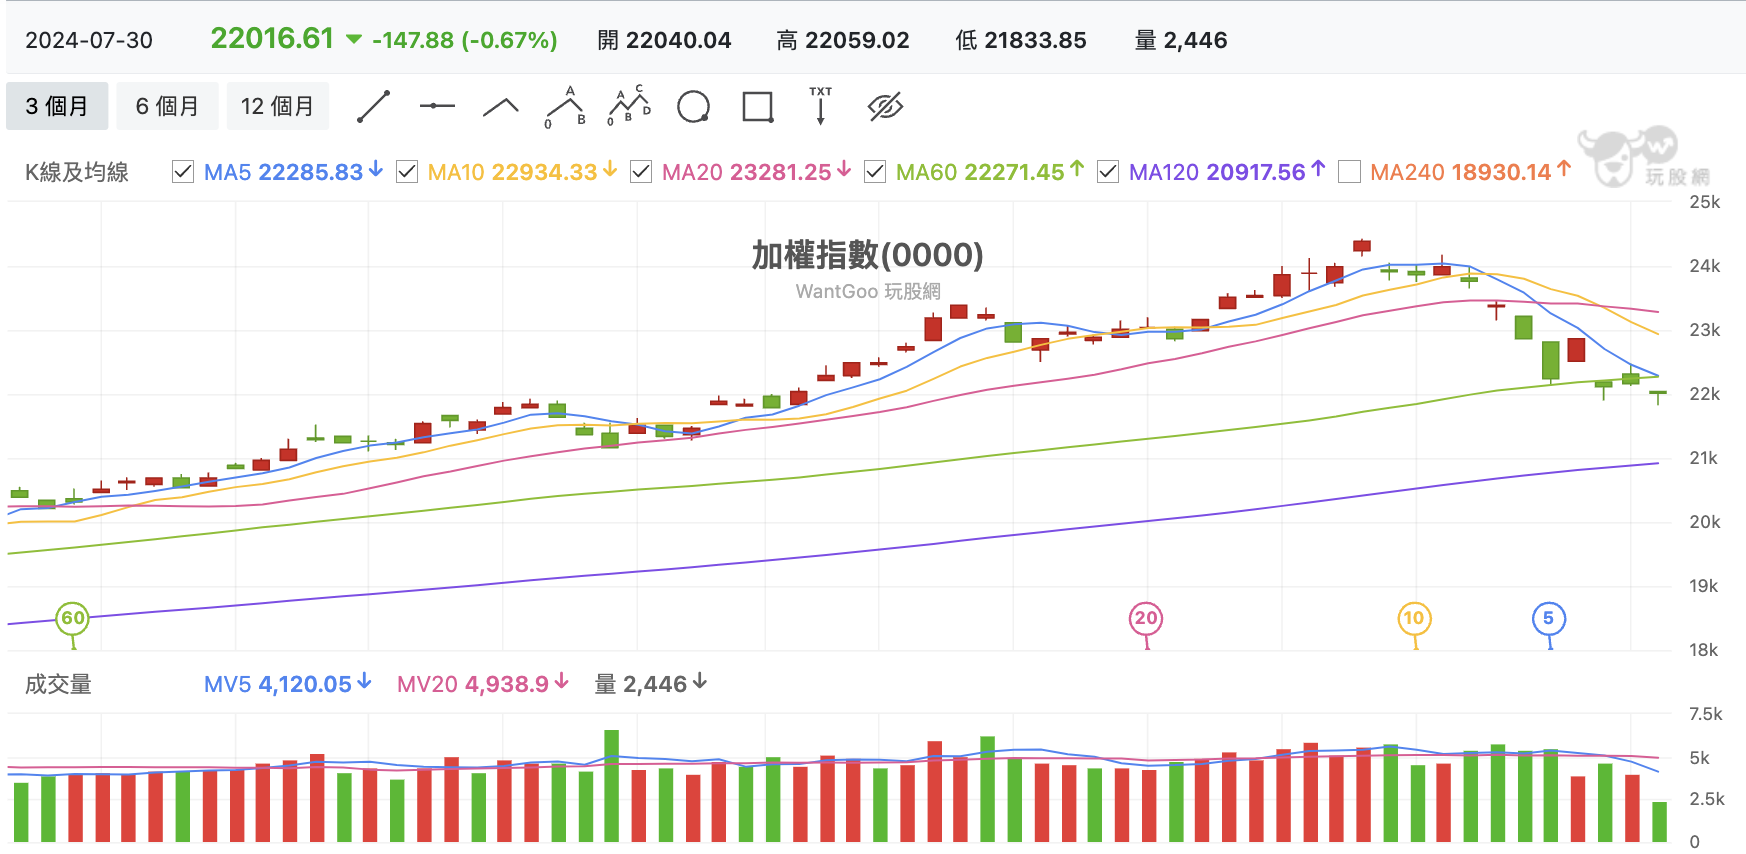The height and width of the screenshot is (854, 1746).
Task: Pick the 0-A-B-C-D wave pattern tool
Action: (x=629, y=106)
